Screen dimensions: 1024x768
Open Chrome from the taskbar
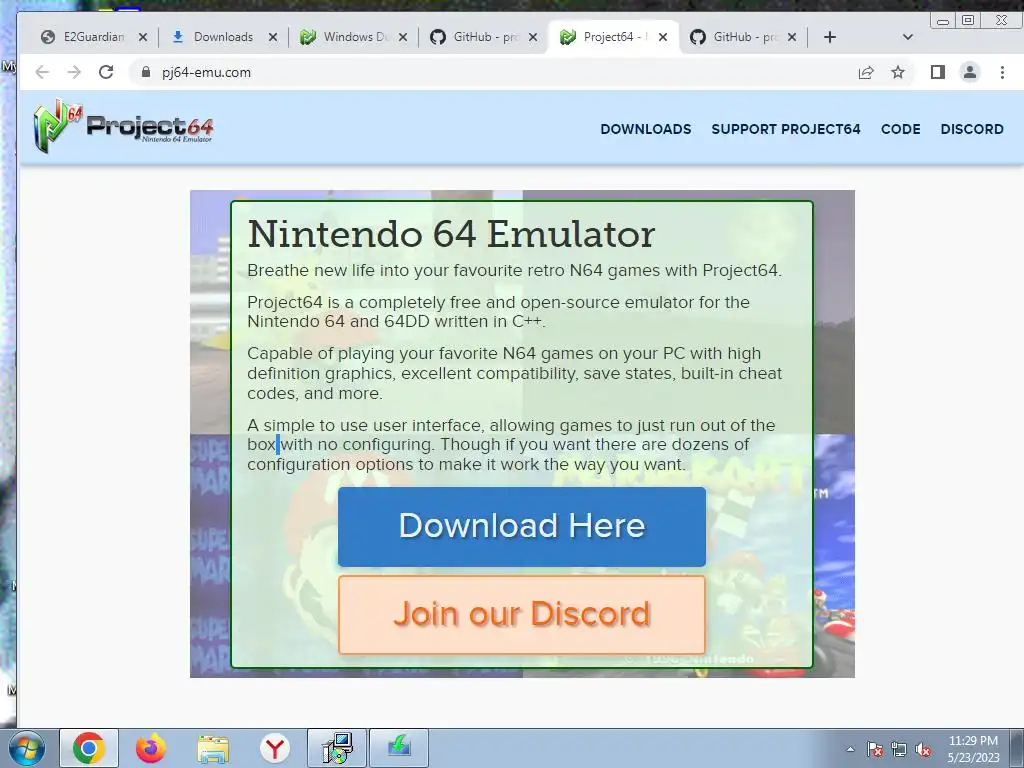[89, 748]
